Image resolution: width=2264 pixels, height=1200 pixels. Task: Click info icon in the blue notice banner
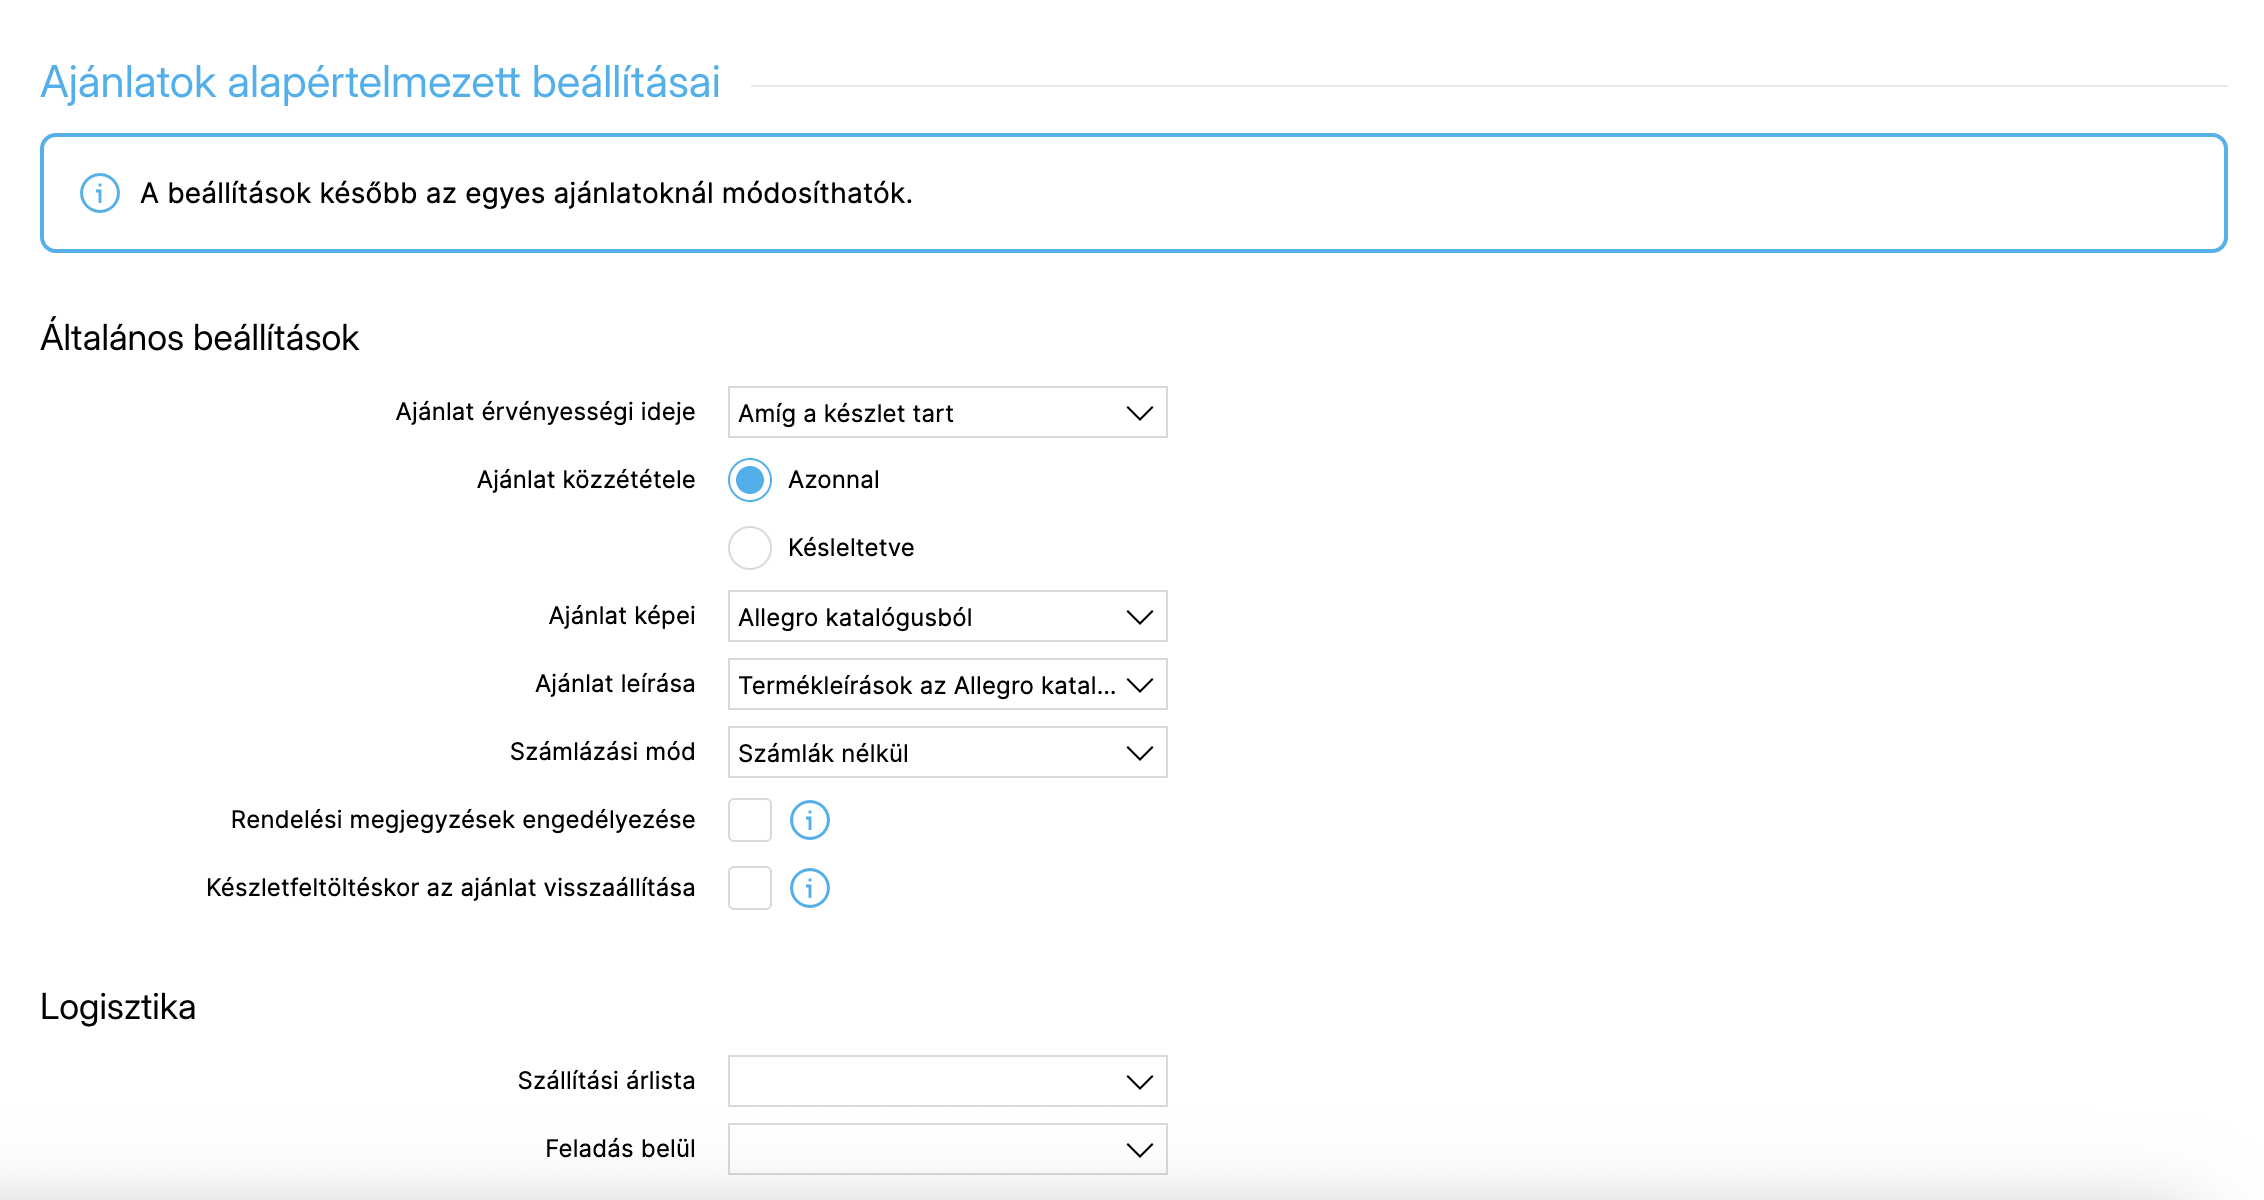pos(100,193)
